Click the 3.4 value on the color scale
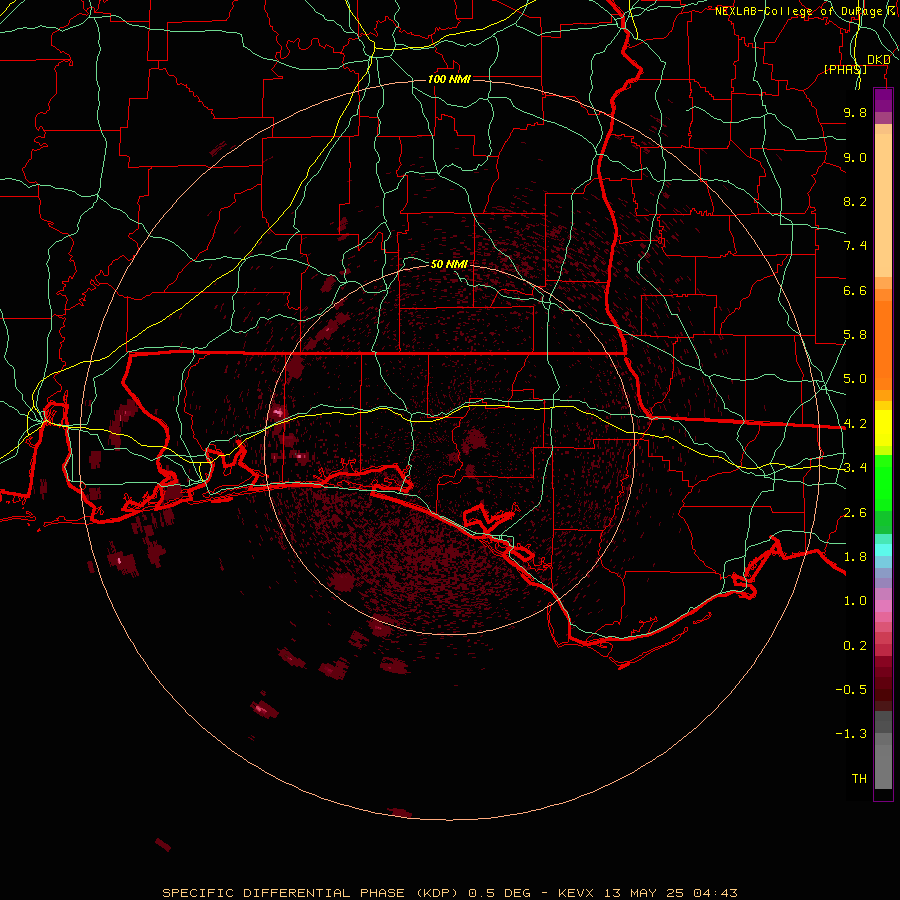Image resolution: width=900 pixels, height=900 pixels. point(855,468)
